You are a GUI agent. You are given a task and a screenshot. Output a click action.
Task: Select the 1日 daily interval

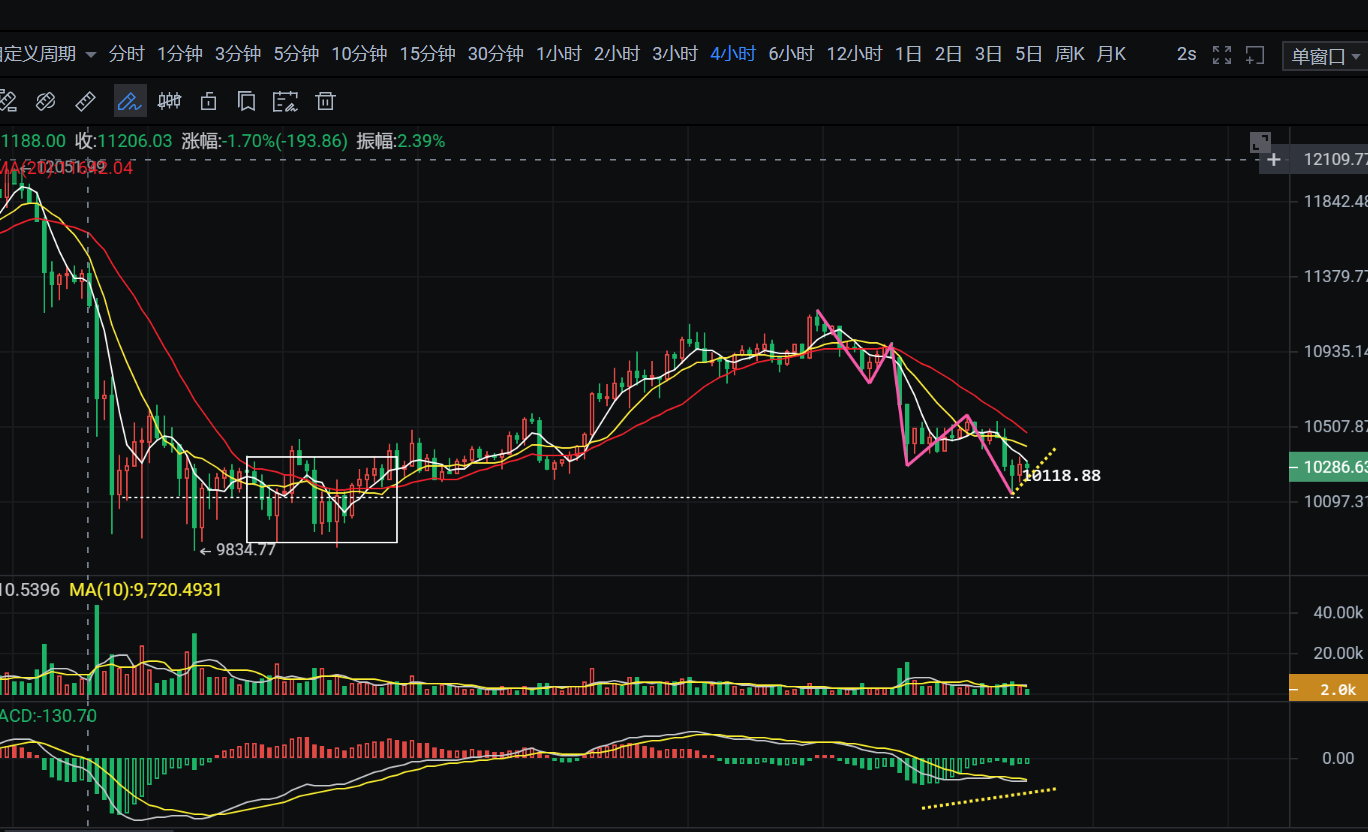(x=908, y=54)
